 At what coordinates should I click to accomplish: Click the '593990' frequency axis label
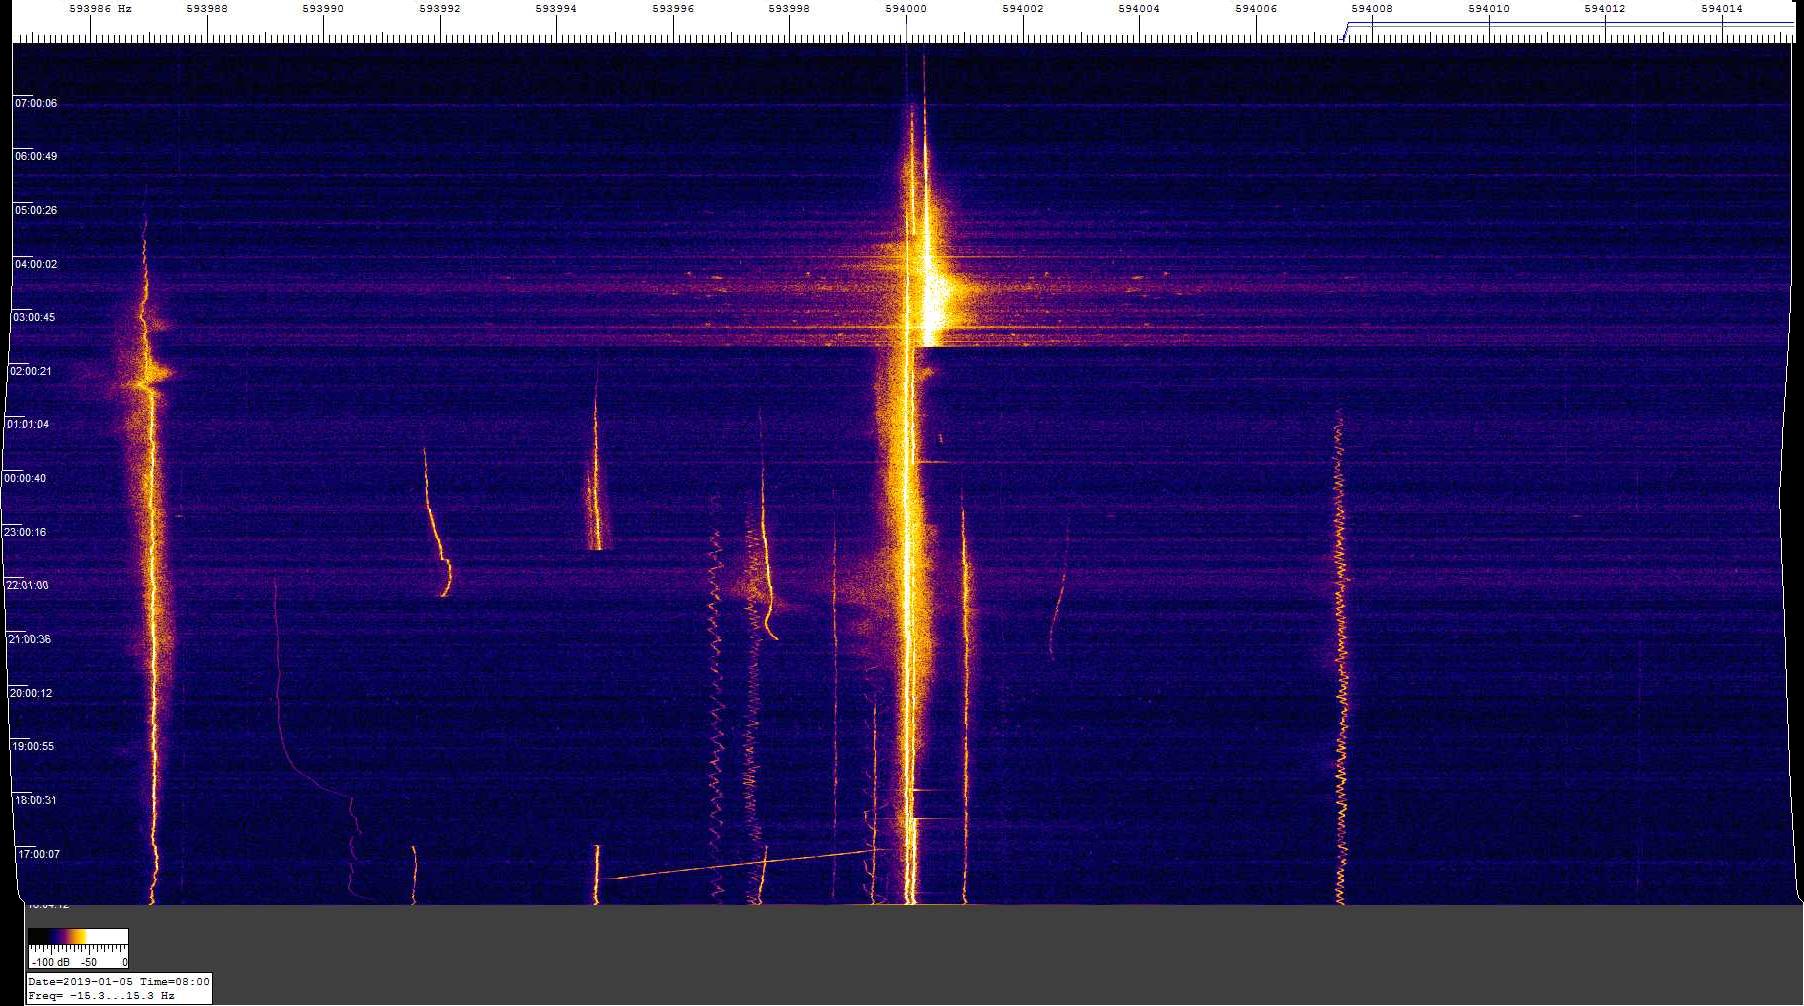323,9
